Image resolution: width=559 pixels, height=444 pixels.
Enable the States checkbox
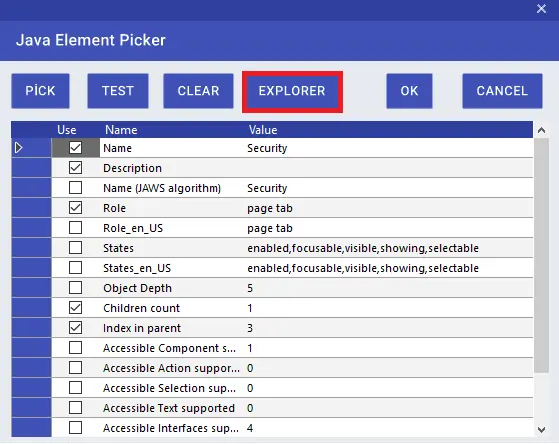[76, 247]
